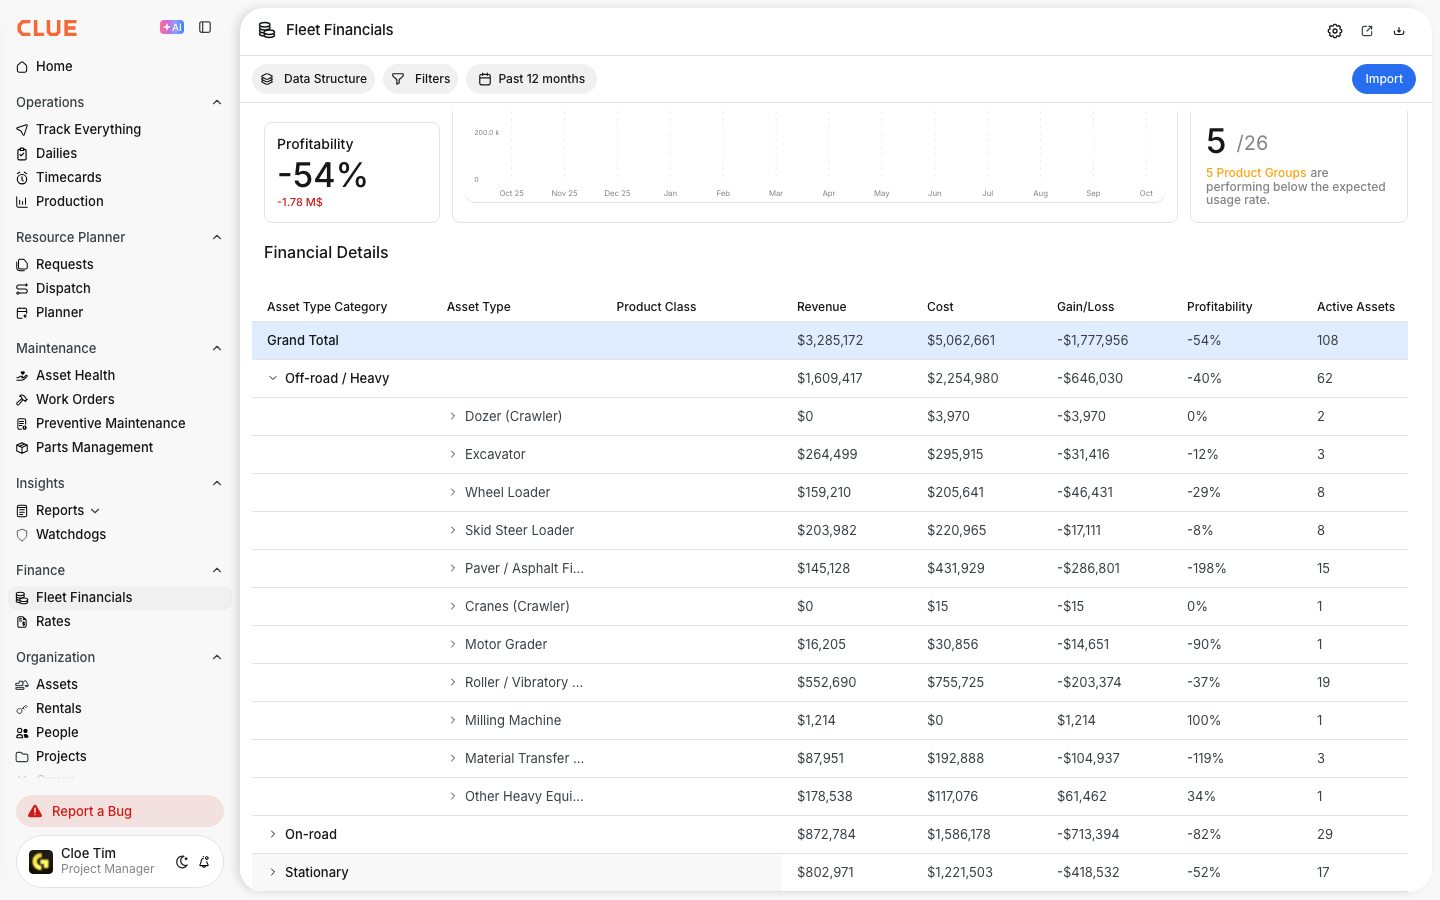Open Filters
Viewport: 1440px width, 900px height.
[421, 79]
